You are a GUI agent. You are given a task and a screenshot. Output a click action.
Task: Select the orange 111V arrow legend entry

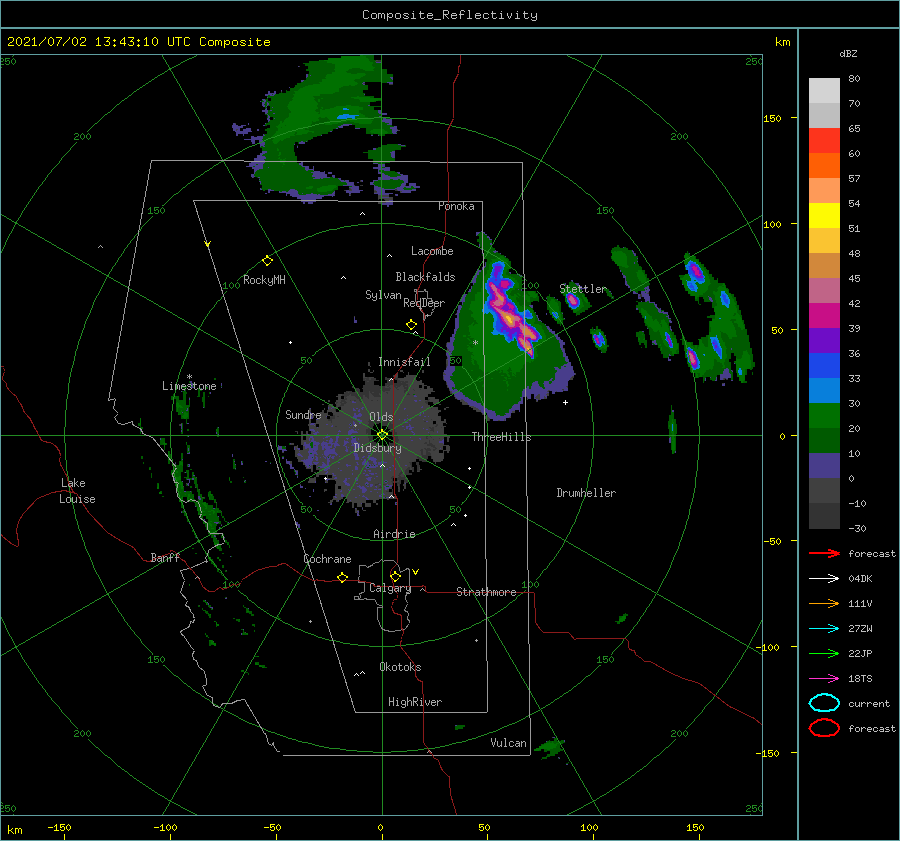824,603
